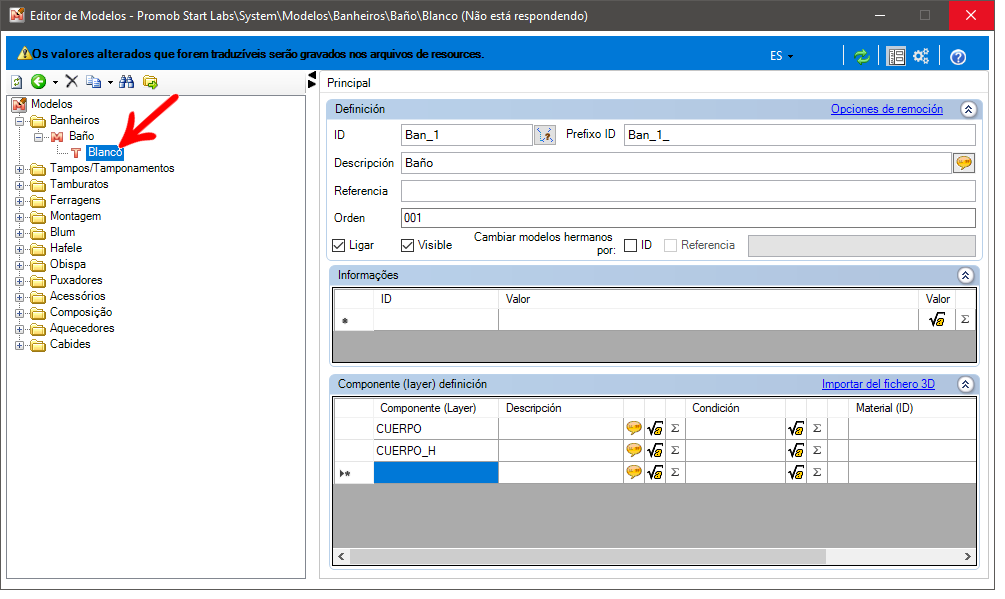The image size is (1005, 599).
Task: Click the first sigma icon in CUERPO_H row
Action: tap(675, 450)
